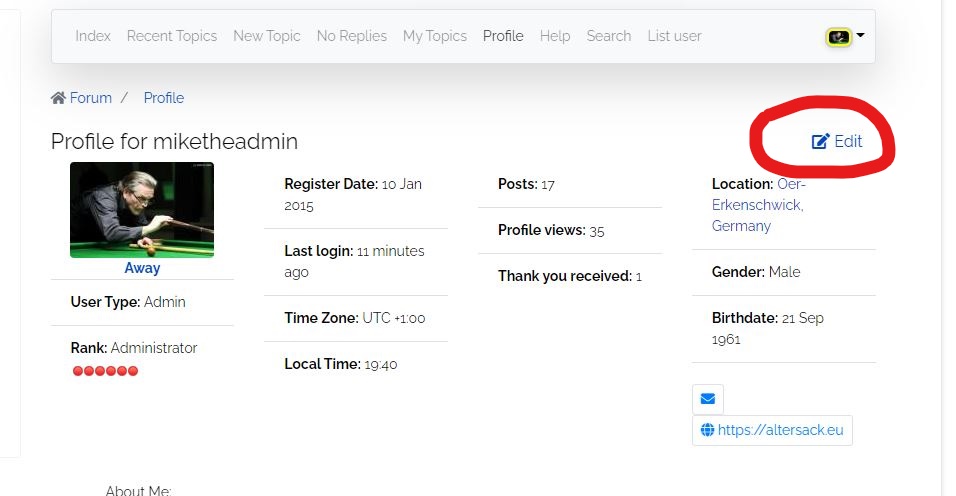The height and width of the screenshot is (496, 956).
Task: Click the snooker player profile picture
Action: coord(142,210)
